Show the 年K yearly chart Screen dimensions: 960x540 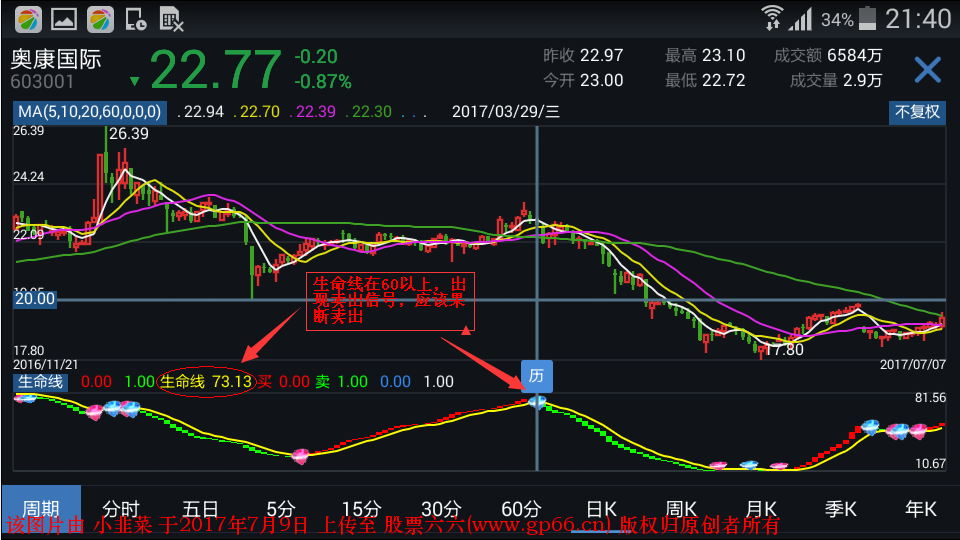920,508
